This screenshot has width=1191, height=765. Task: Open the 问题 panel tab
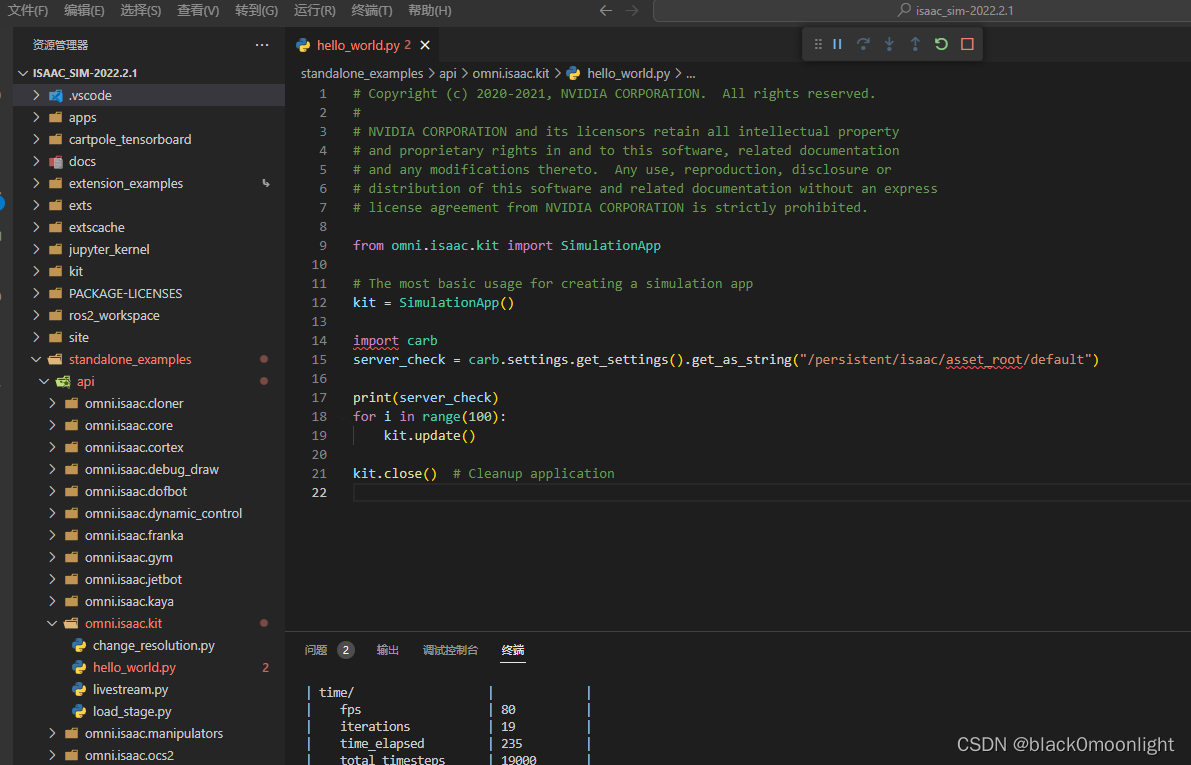tap(316, 650)
